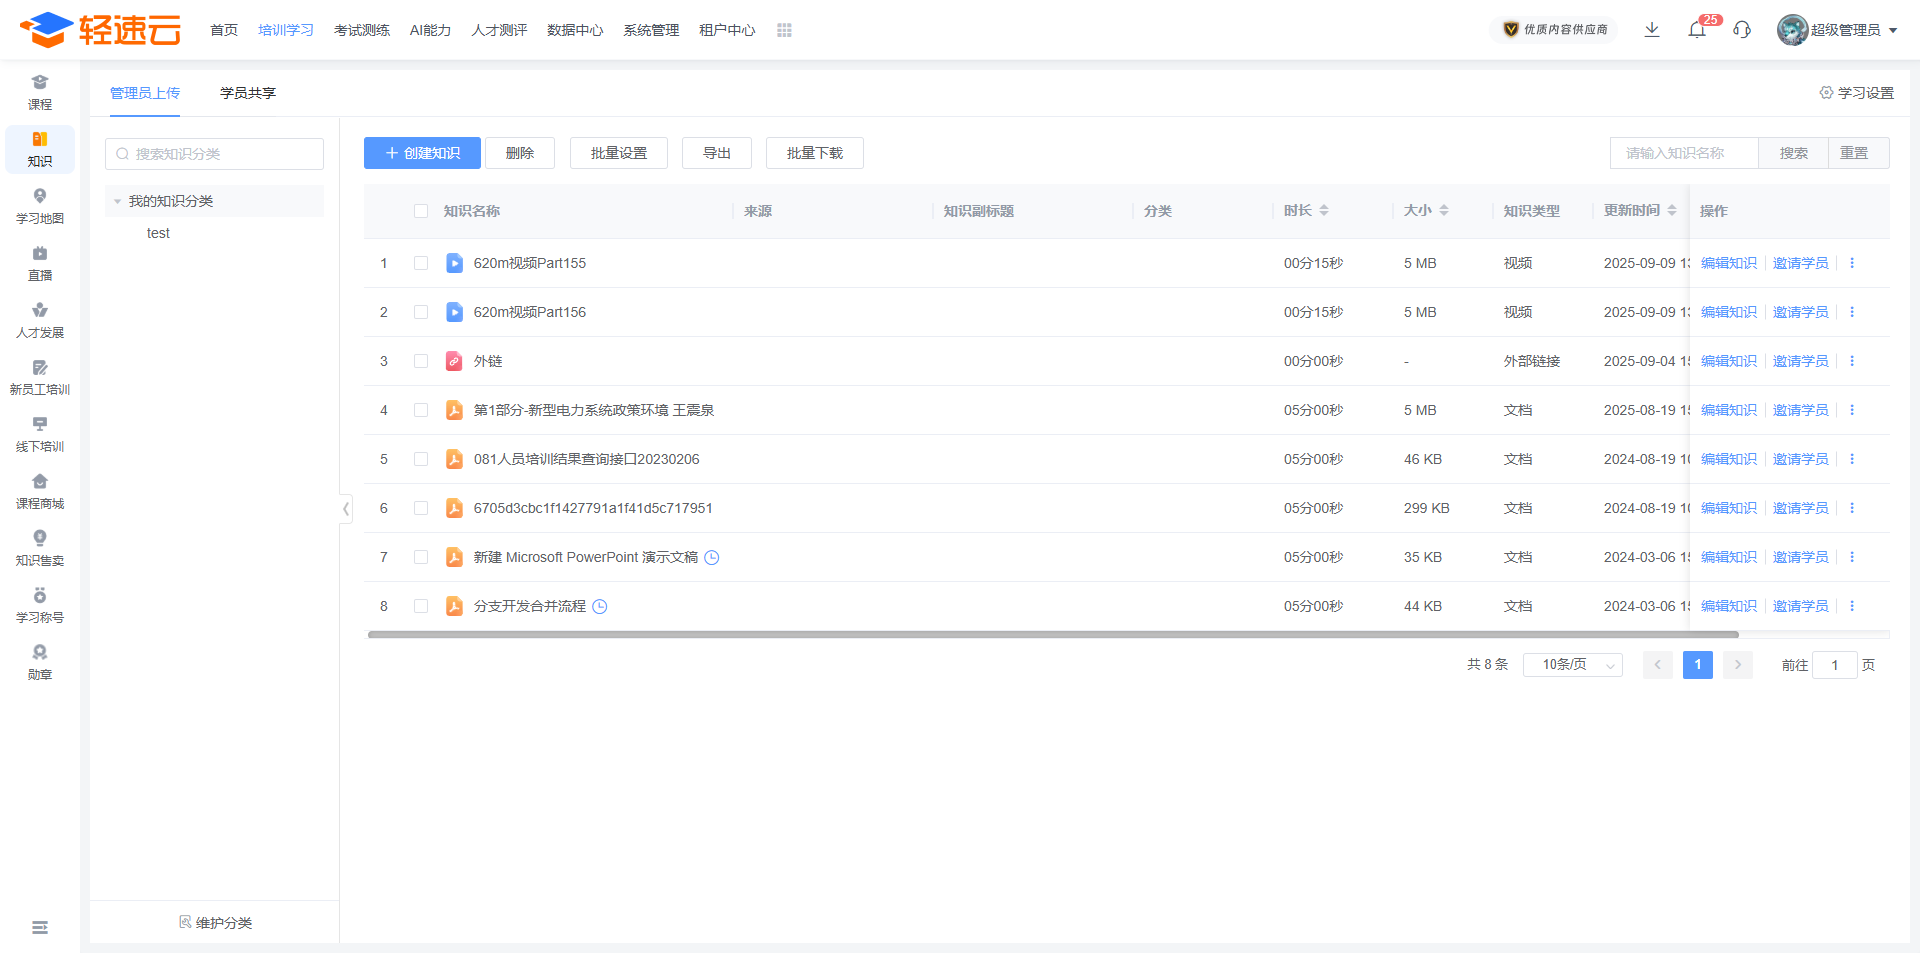Open 数据中心 in the top menu
The image size is (1920, 953).
(x=575, y=30)
